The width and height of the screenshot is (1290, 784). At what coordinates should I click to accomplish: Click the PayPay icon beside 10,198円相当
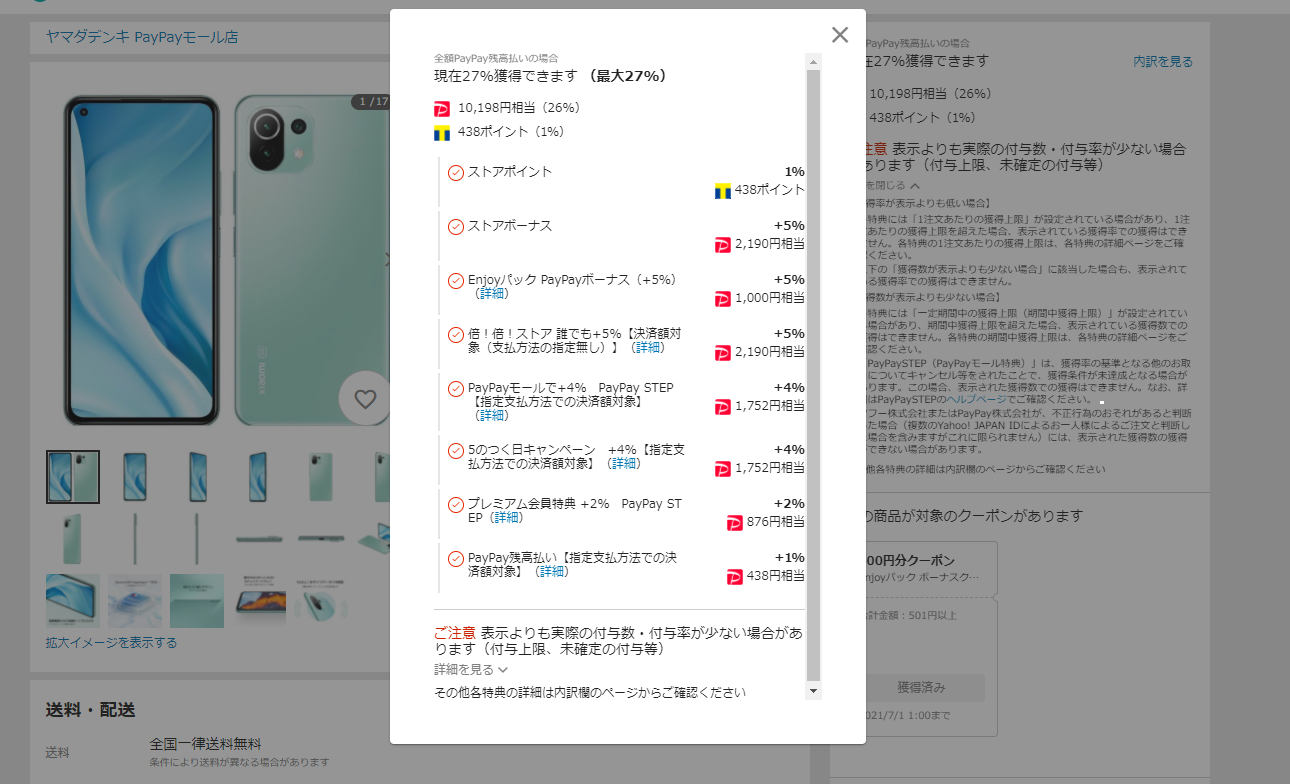pyautogui.click(x=442, y=108)
